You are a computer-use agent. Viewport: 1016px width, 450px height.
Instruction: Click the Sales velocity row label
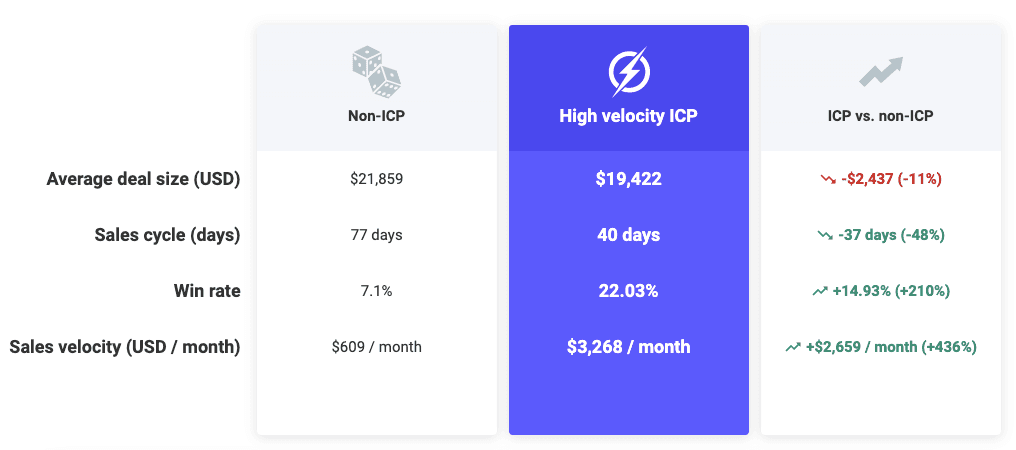tap(125, 347)
